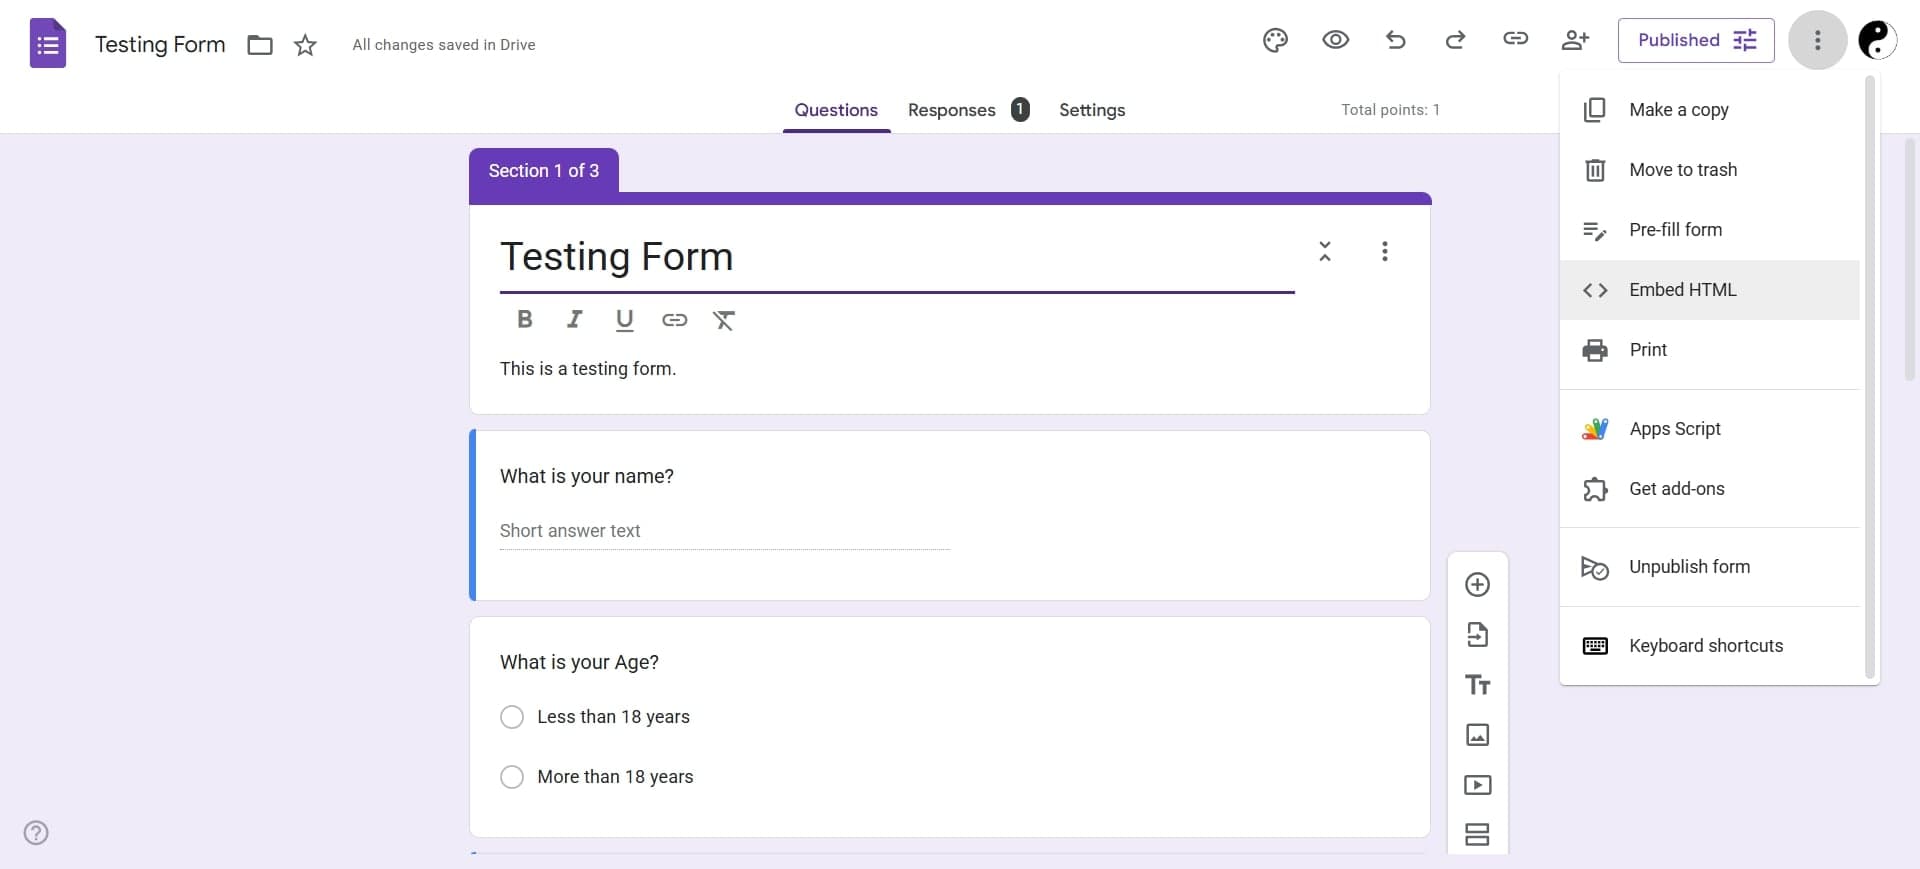1920x869 pixels.
Task: Open Published options button
Action: 1696,40
